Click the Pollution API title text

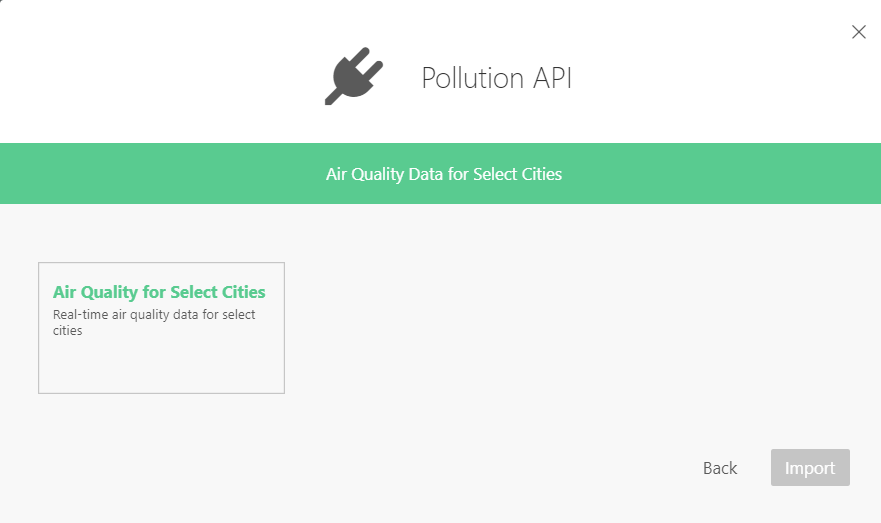pyautogui.click(x=496, y=78)
